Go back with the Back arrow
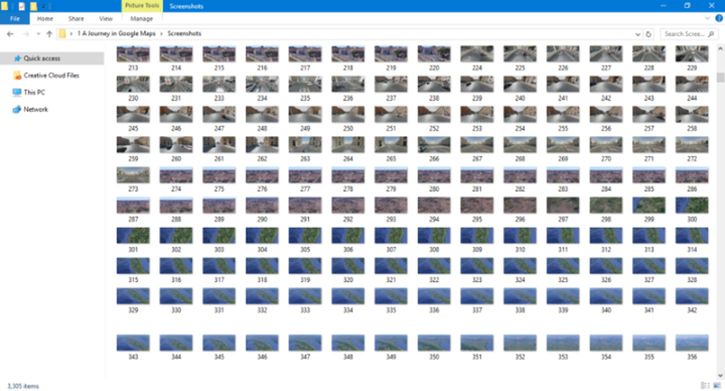Screen dimensions: 725x391 (x=10, y=34)
